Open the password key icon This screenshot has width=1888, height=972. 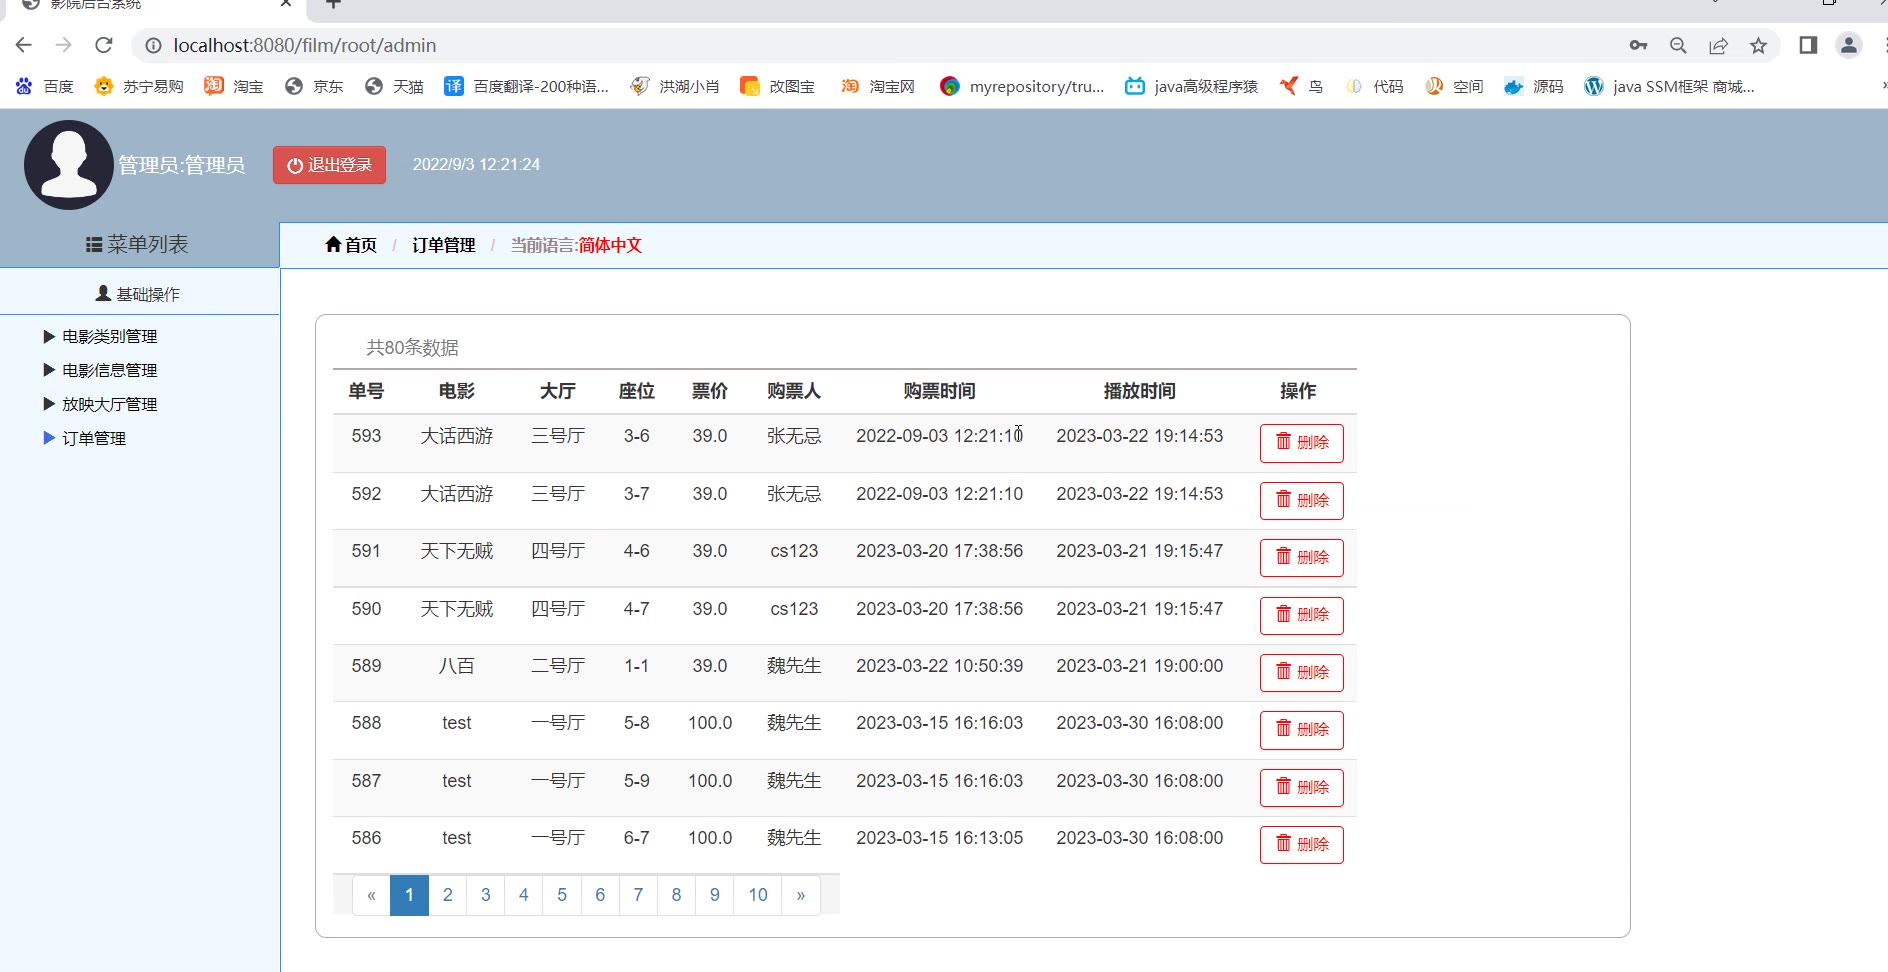(1638, 45)
